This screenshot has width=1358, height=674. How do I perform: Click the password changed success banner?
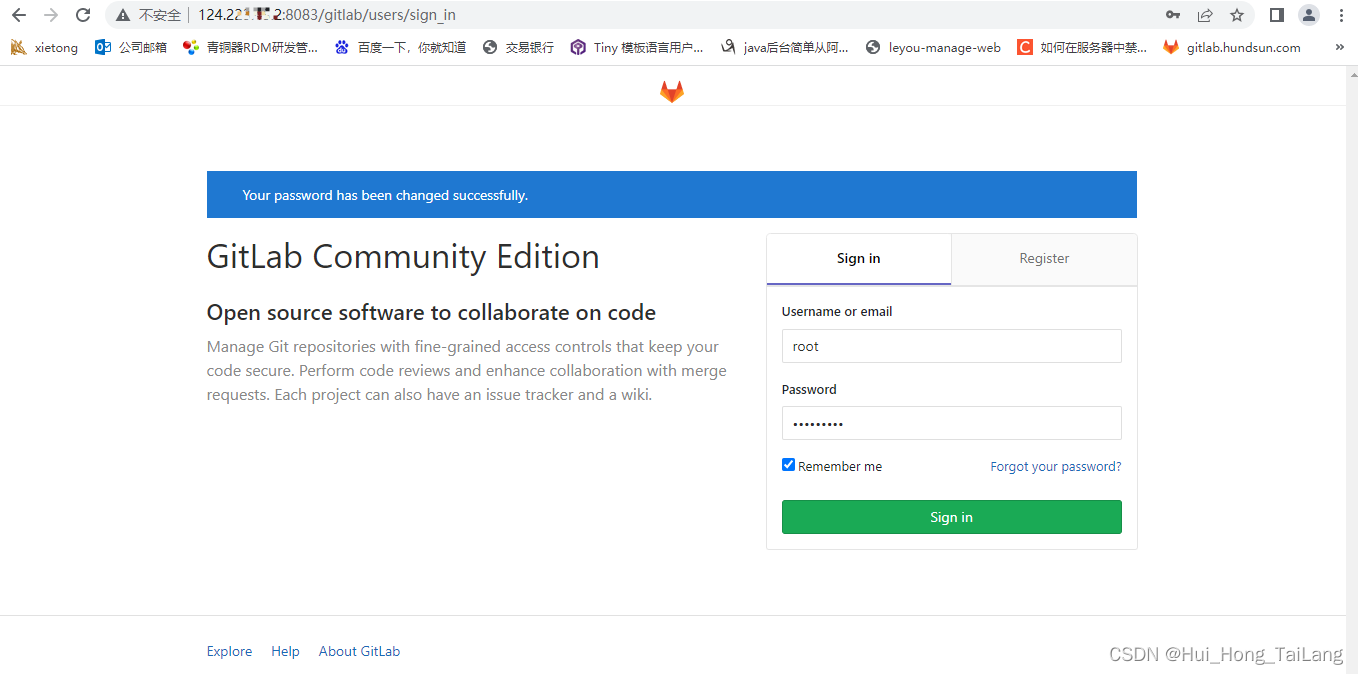pyautogui.click(x=672, y=195)
